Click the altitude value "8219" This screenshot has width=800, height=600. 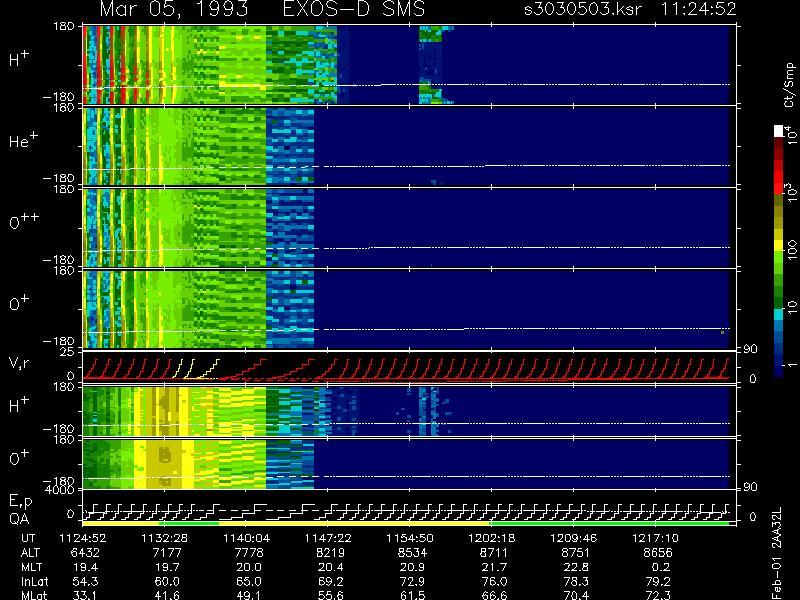pos(331,553)
